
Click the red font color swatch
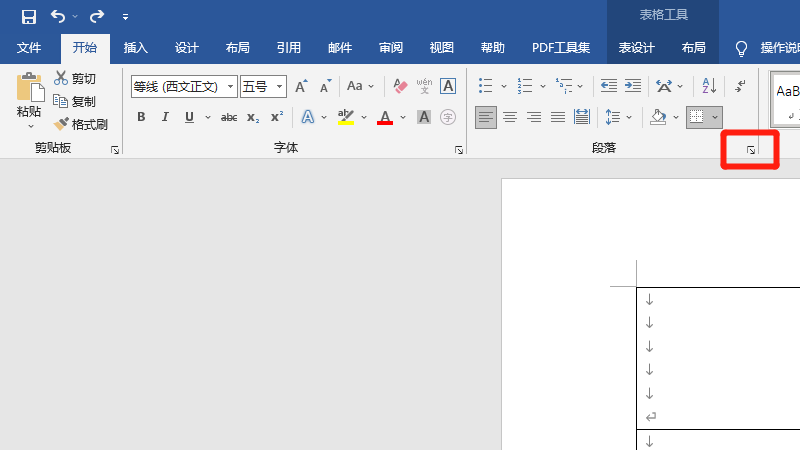pyautogui.click(x=385, y=117)
